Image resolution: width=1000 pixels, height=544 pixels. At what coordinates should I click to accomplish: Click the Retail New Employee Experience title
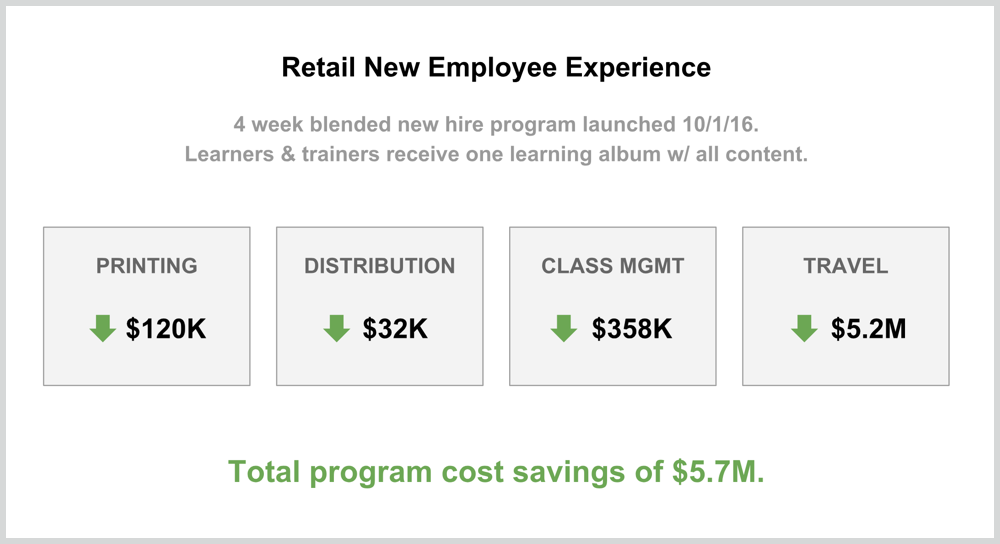point(496,68)
